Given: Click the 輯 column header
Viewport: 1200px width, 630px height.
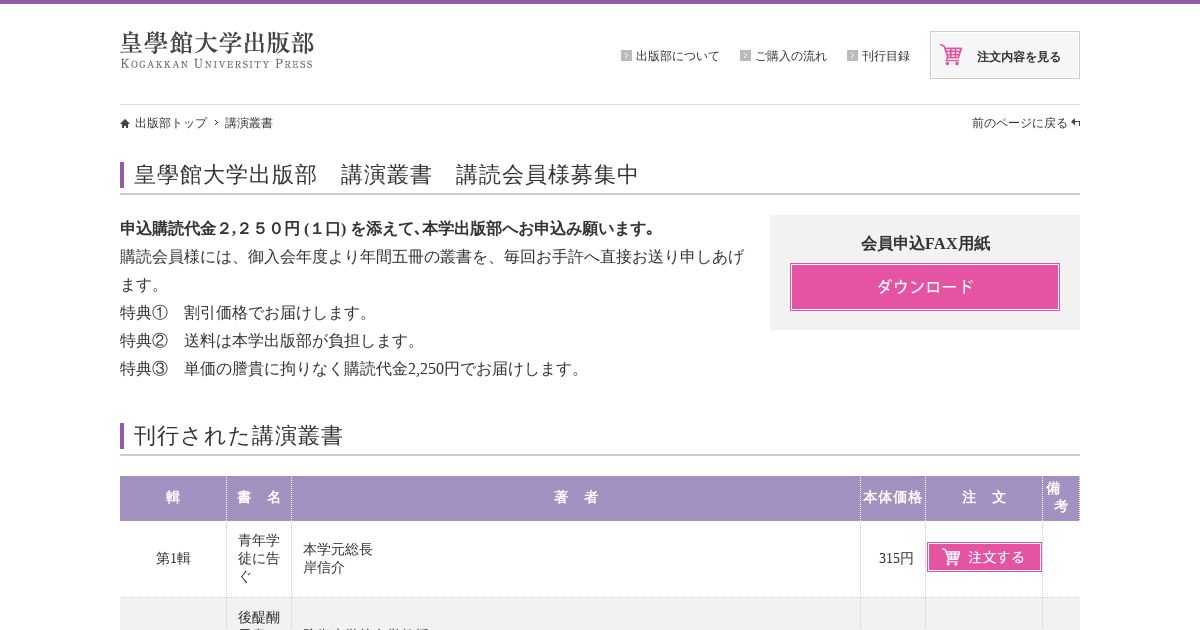Looking at the screenshot, I should pyautogui.click(x=173, y=498).
